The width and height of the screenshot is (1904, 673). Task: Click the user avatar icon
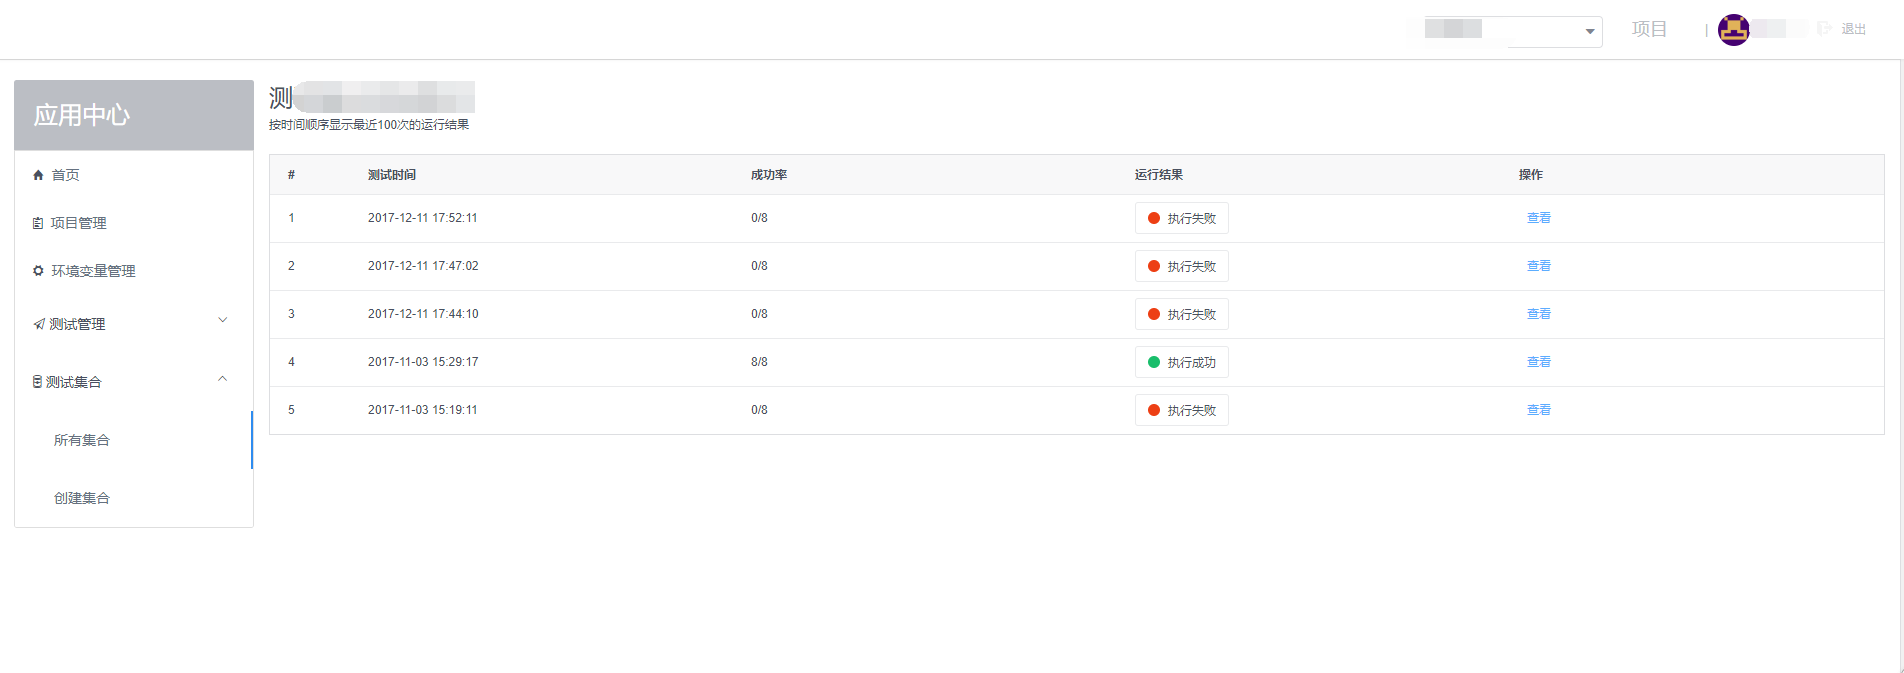[1733, 30]
